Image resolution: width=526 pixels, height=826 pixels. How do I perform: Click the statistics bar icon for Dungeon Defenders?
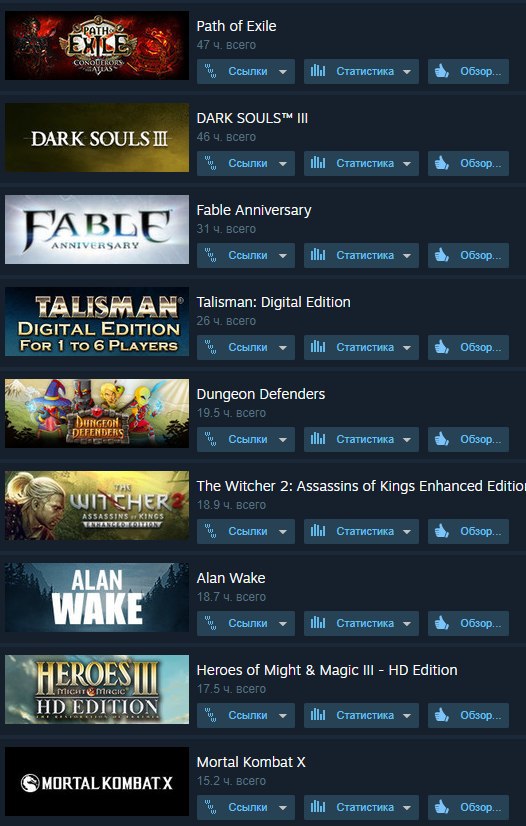(317, 439)
